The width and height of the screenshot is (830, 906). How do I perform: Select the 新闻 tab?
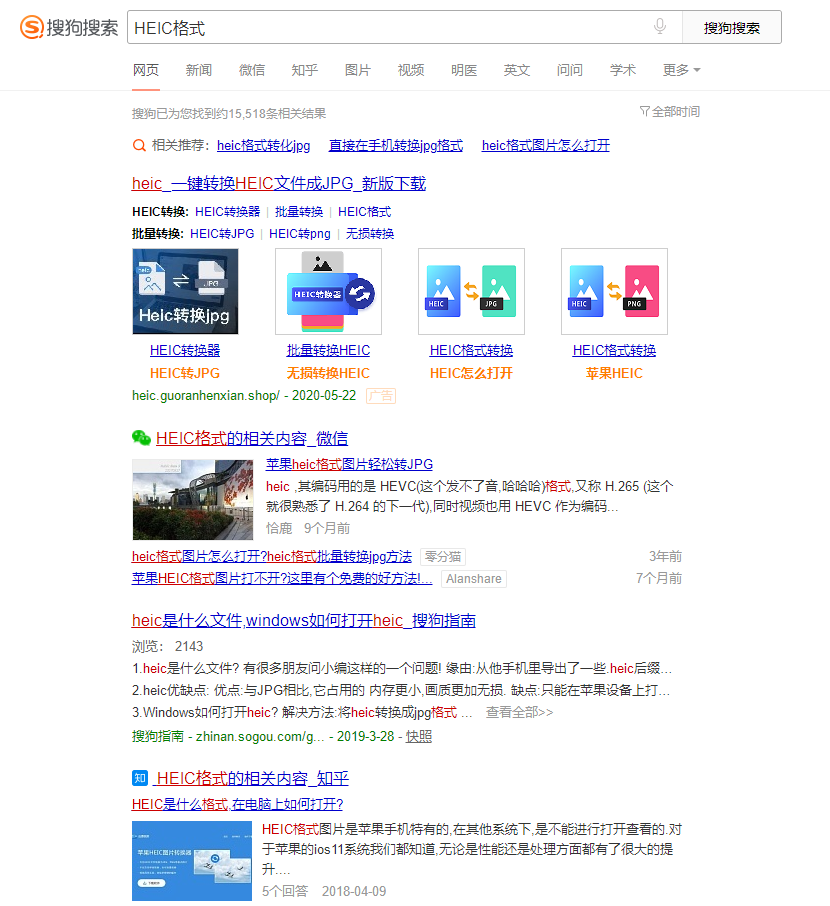pyautogui.click(x=199, y=70)
